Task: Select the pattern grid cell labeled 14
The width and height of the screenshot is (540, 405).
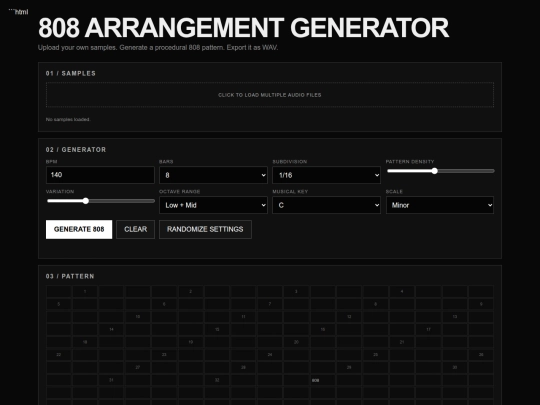Action: (x=112, y=330)
